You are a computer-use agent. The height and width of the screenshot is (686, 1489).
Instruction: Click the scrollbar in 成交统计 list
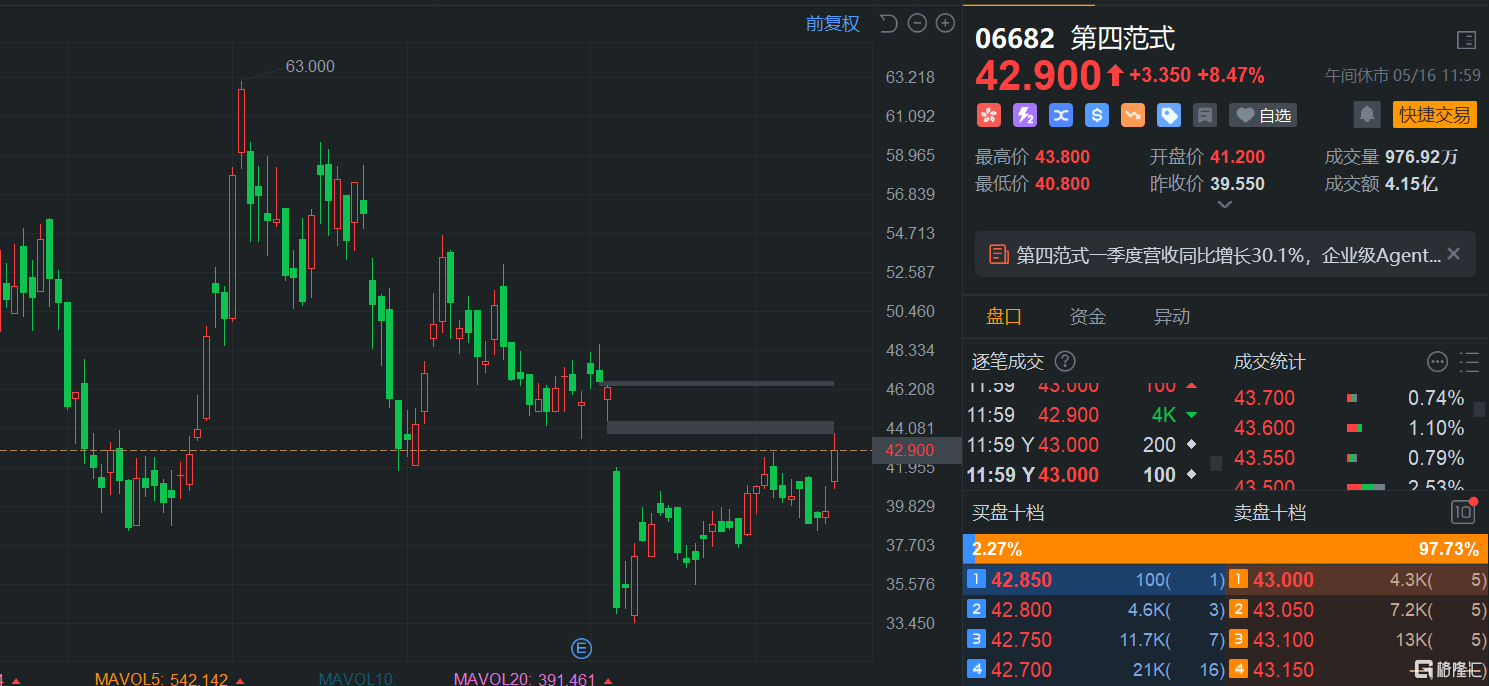pos(1480,410)
